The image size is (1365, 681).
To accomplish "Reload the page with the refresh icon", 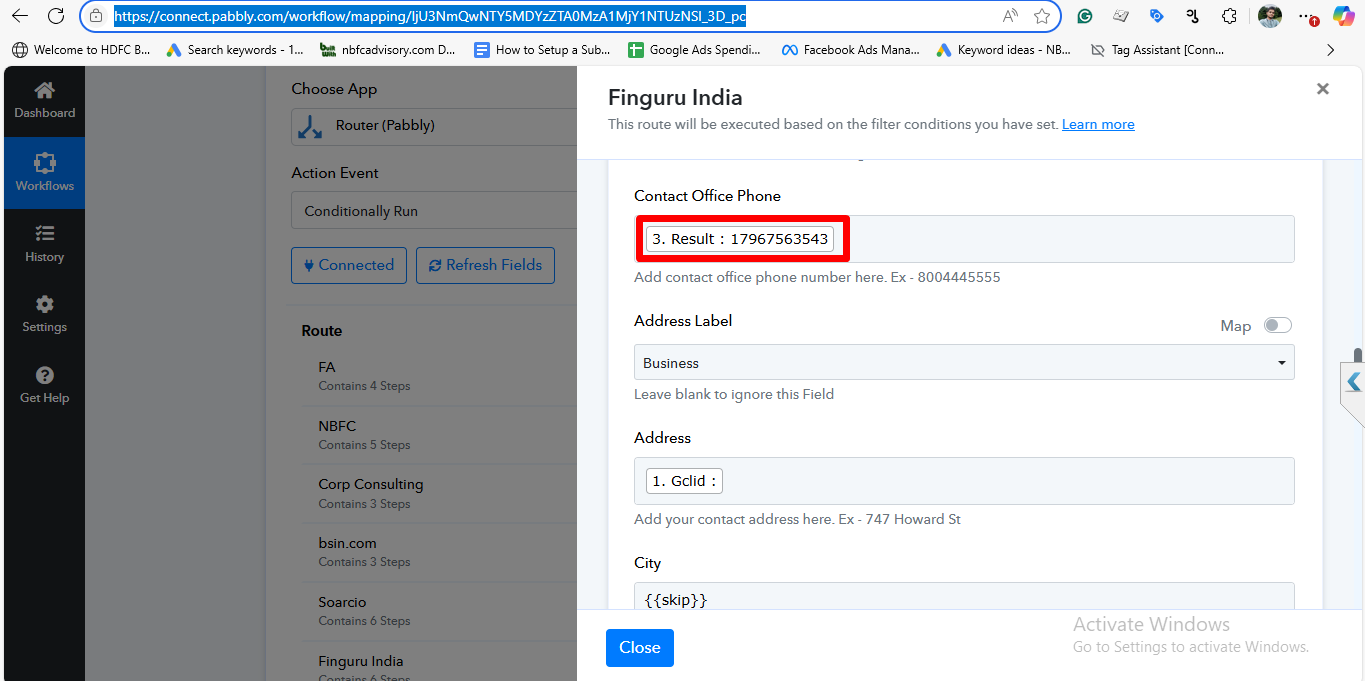I will pyautogui.click(x=56, y=16).
